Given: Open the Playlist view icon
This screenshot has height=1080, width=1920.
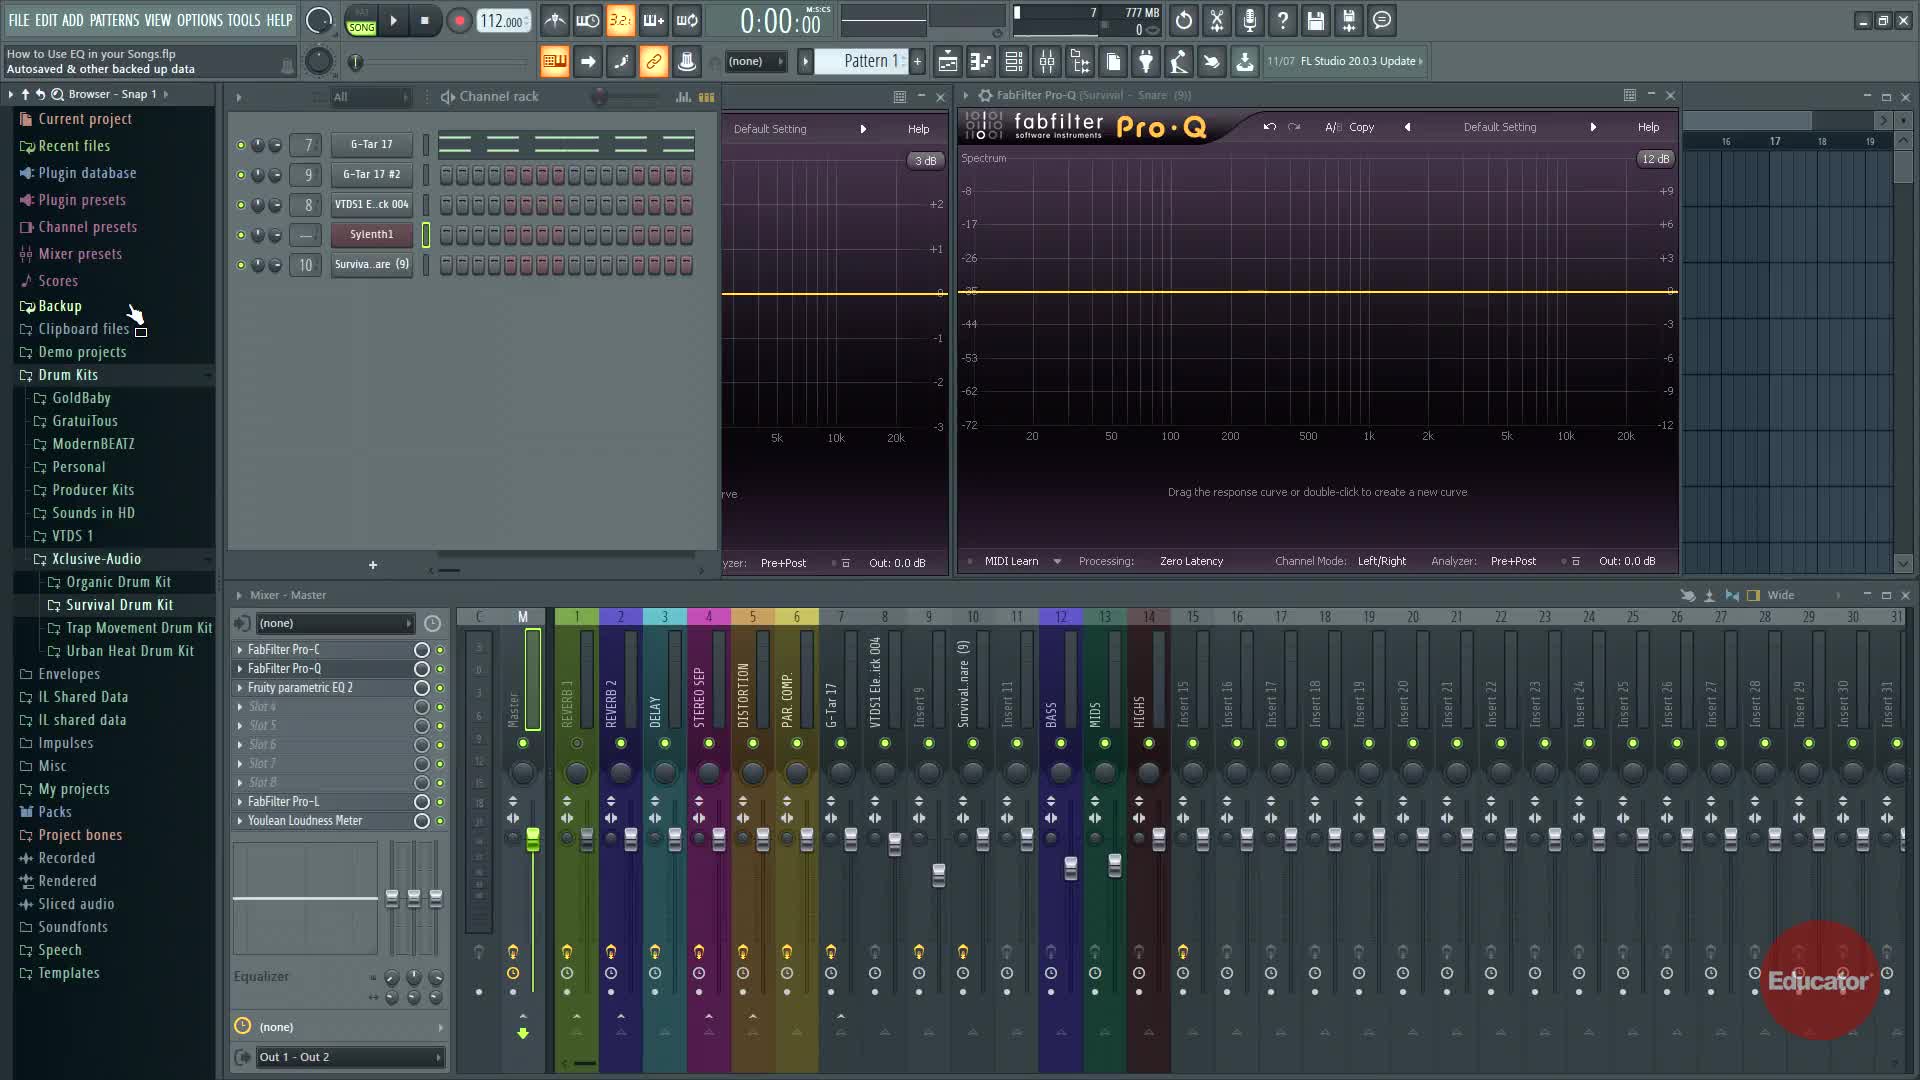Looking at the screenshot, I should click(947, 62).
